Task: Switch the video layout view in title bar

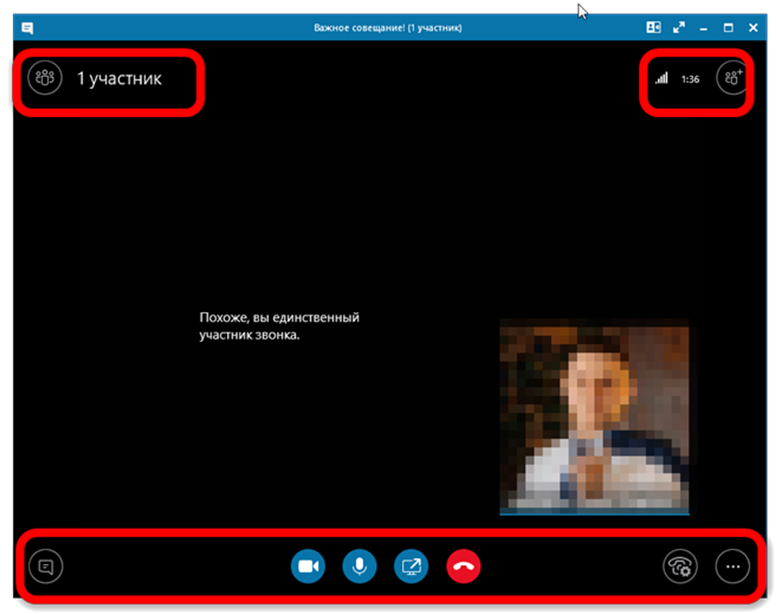Action: [x=654, y=27]
